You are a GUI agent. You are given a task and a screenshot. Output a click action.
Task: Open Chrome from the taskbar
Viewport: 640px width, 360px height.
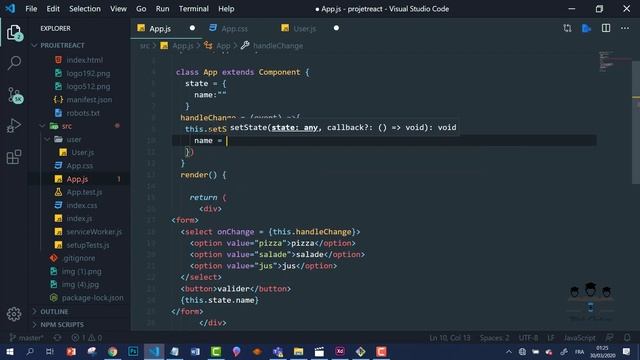pos(112,351)
